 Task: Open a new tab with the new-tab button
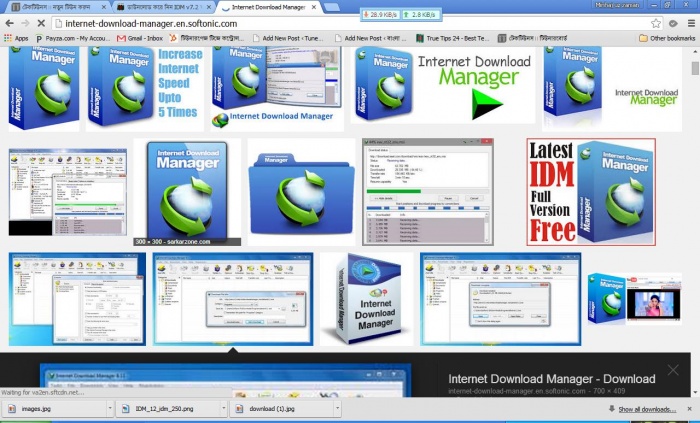(331, 7)
